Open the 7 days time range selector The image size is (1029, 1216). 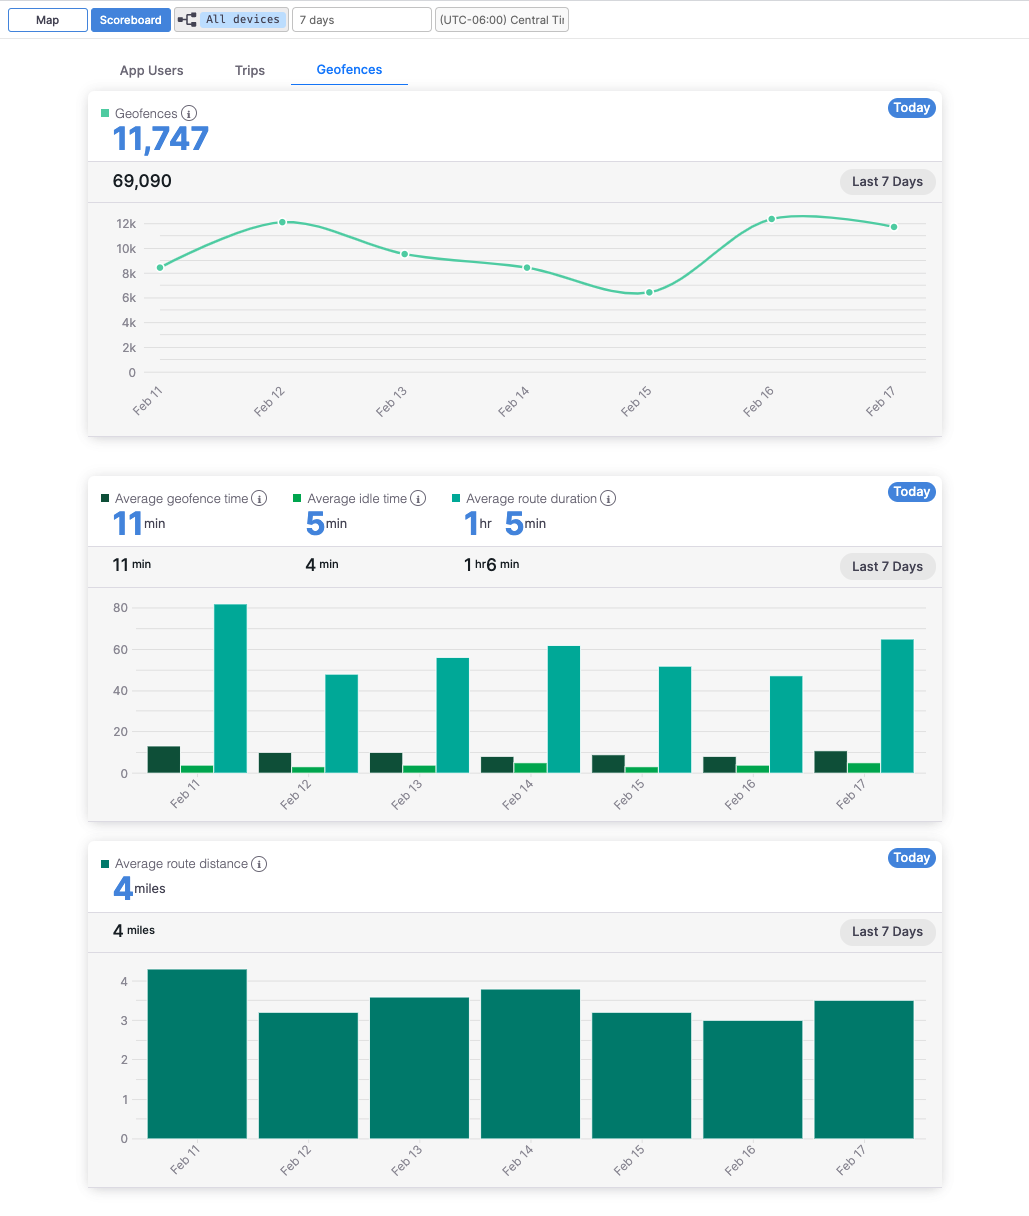(x=361, y=19)
